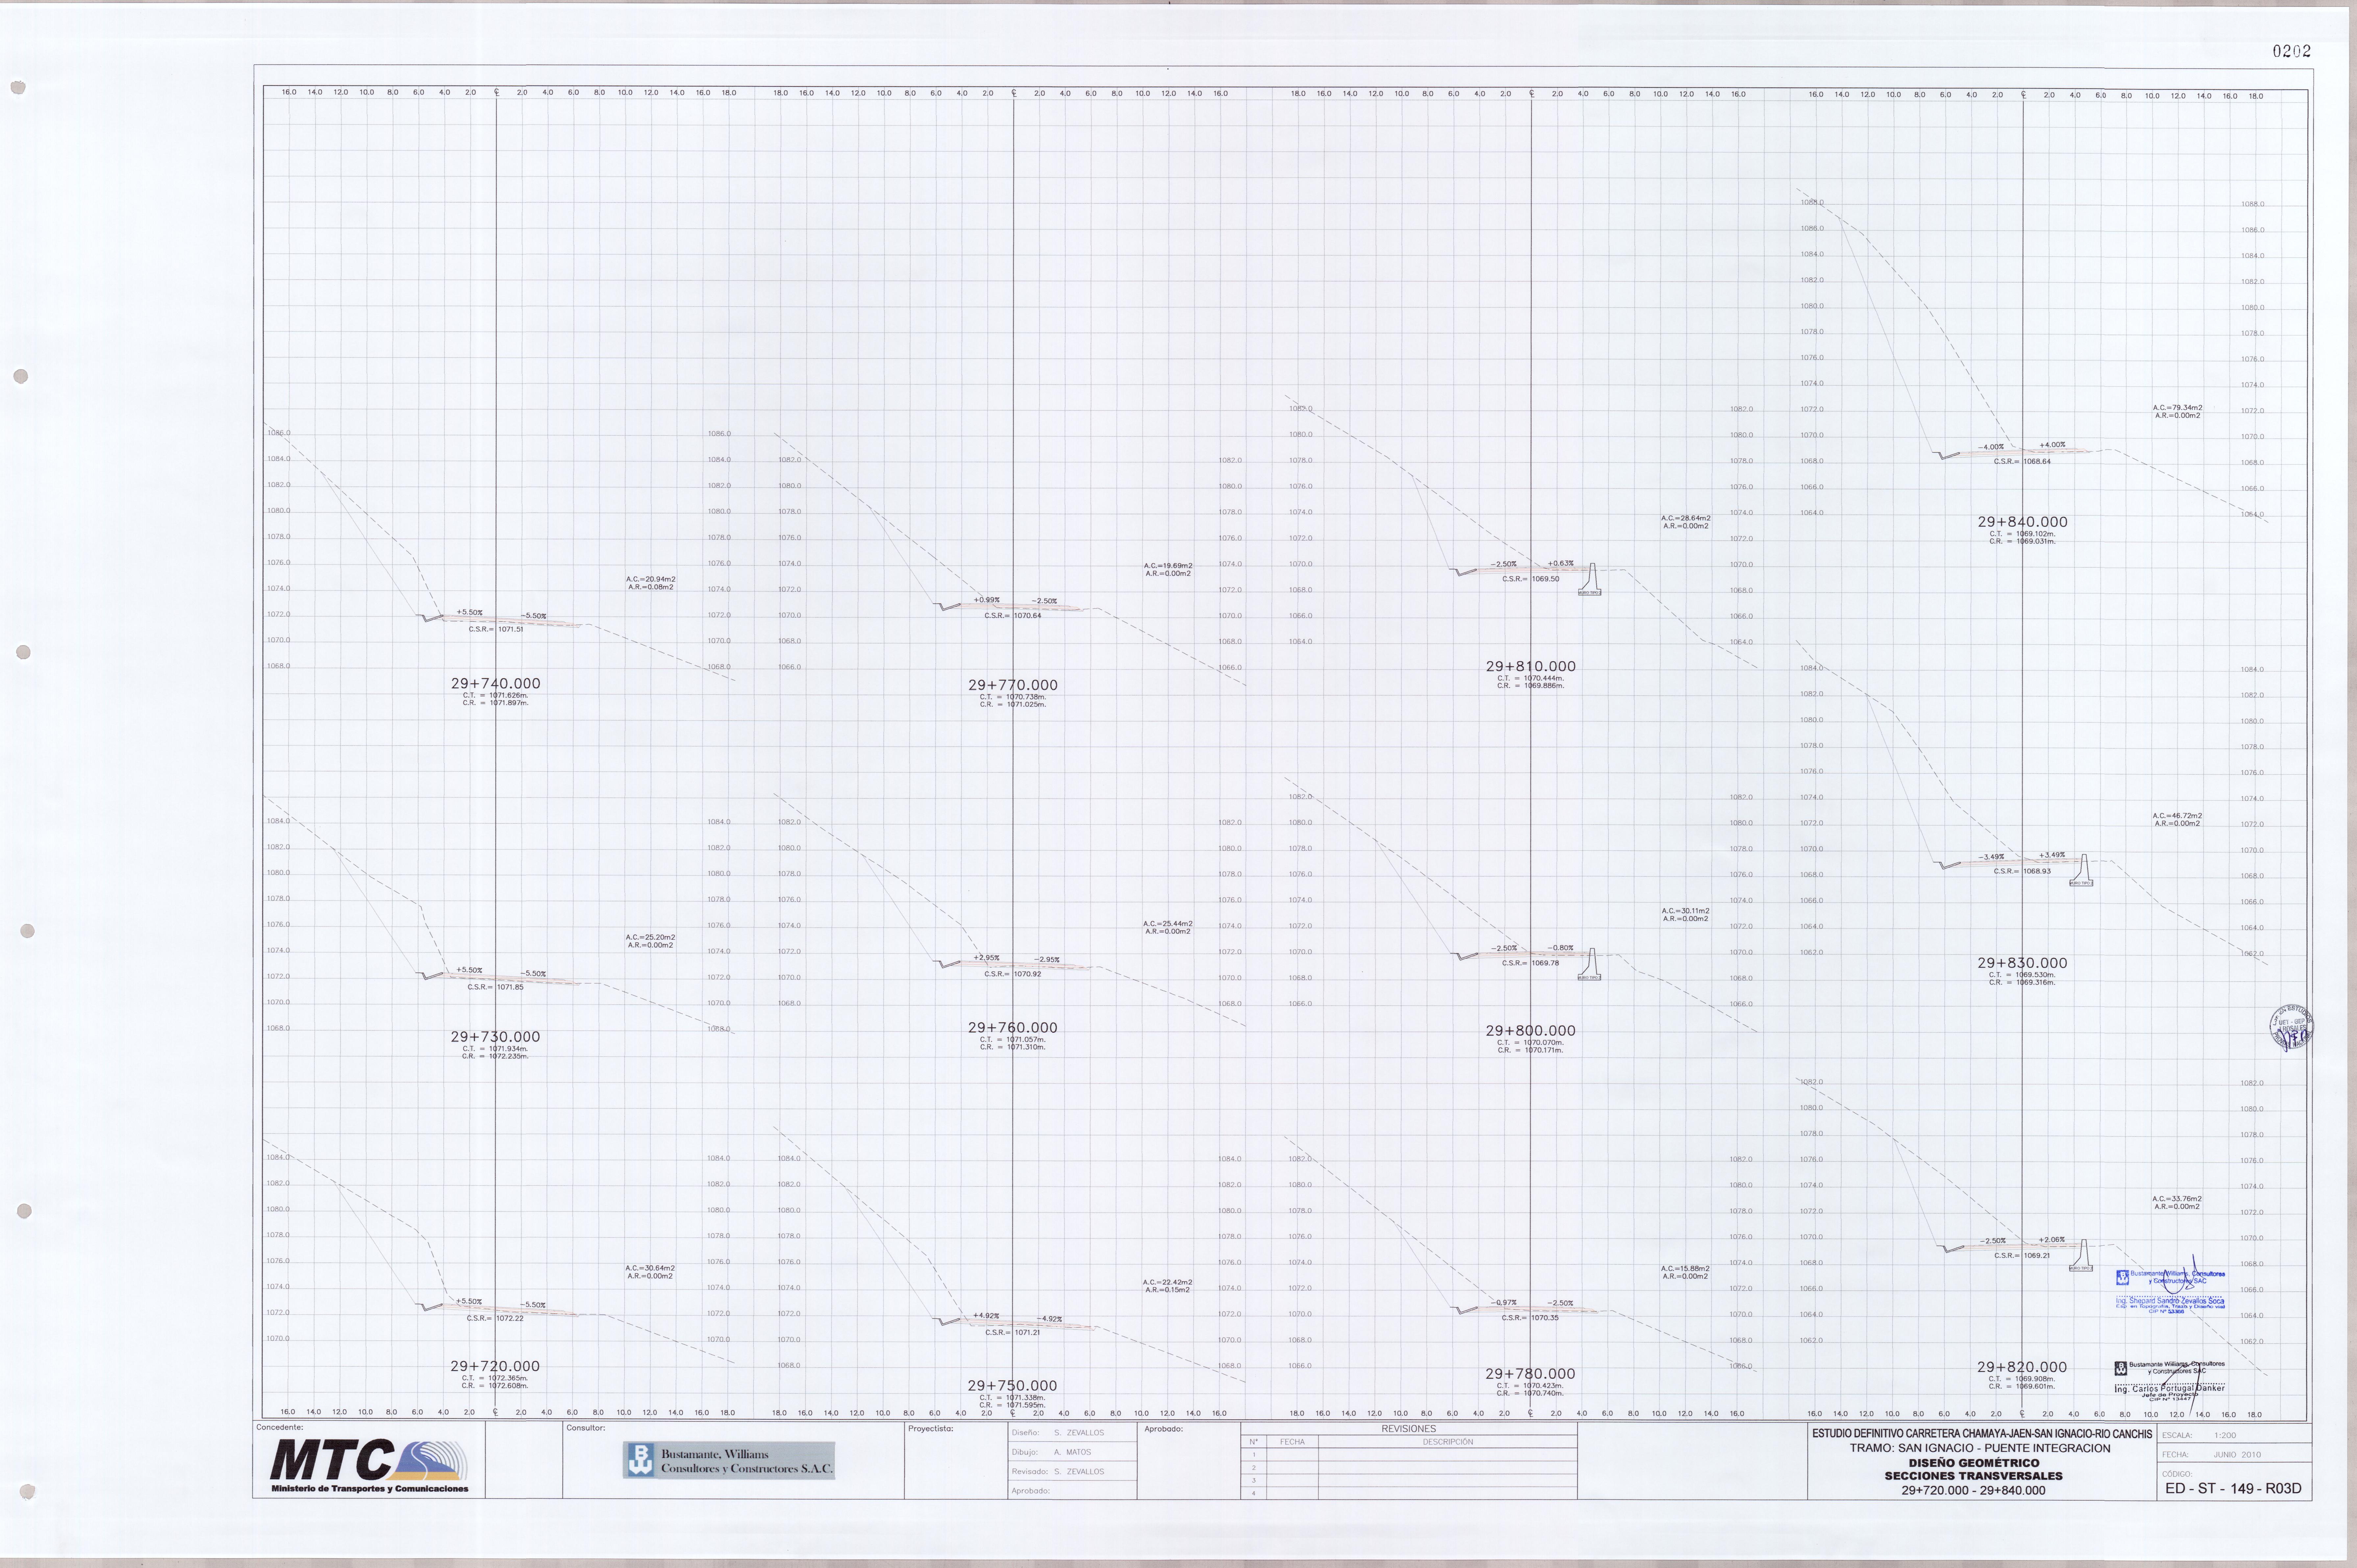Click title SECCIONES TRANSVERSALES

pyautogui.click(x=1973, y=1476)
